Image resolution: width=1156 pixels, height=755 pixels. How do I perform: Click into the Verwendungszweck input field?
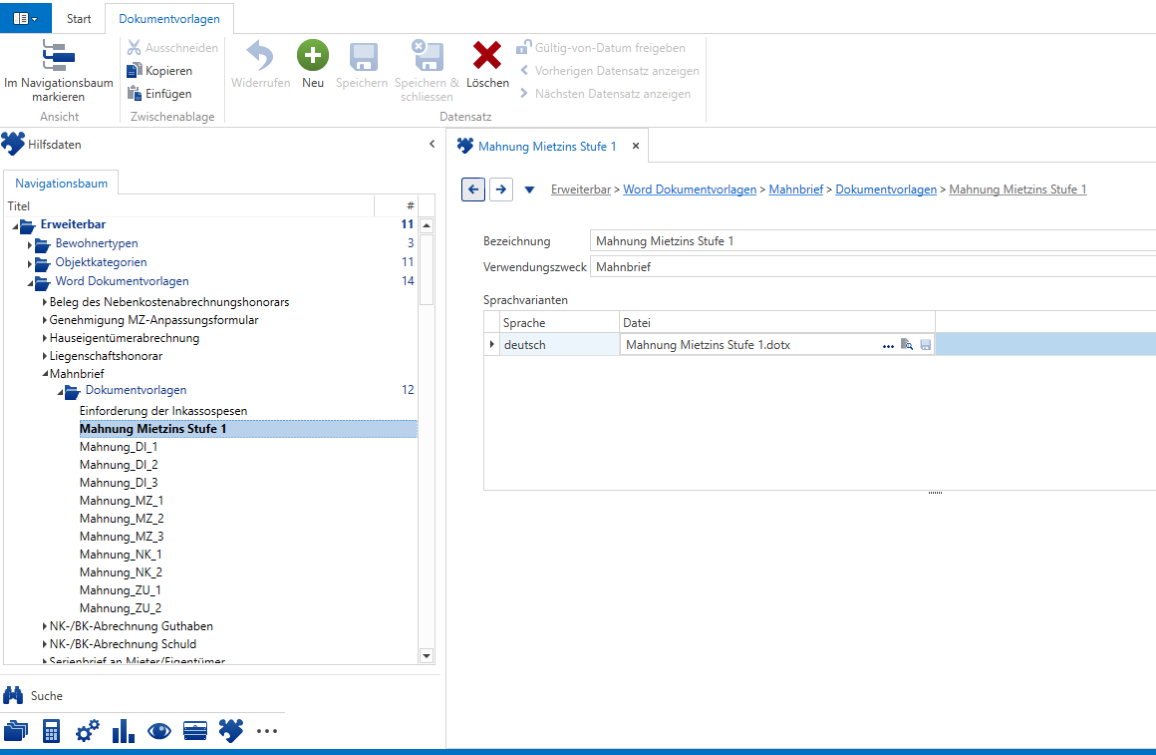(873, 267)
